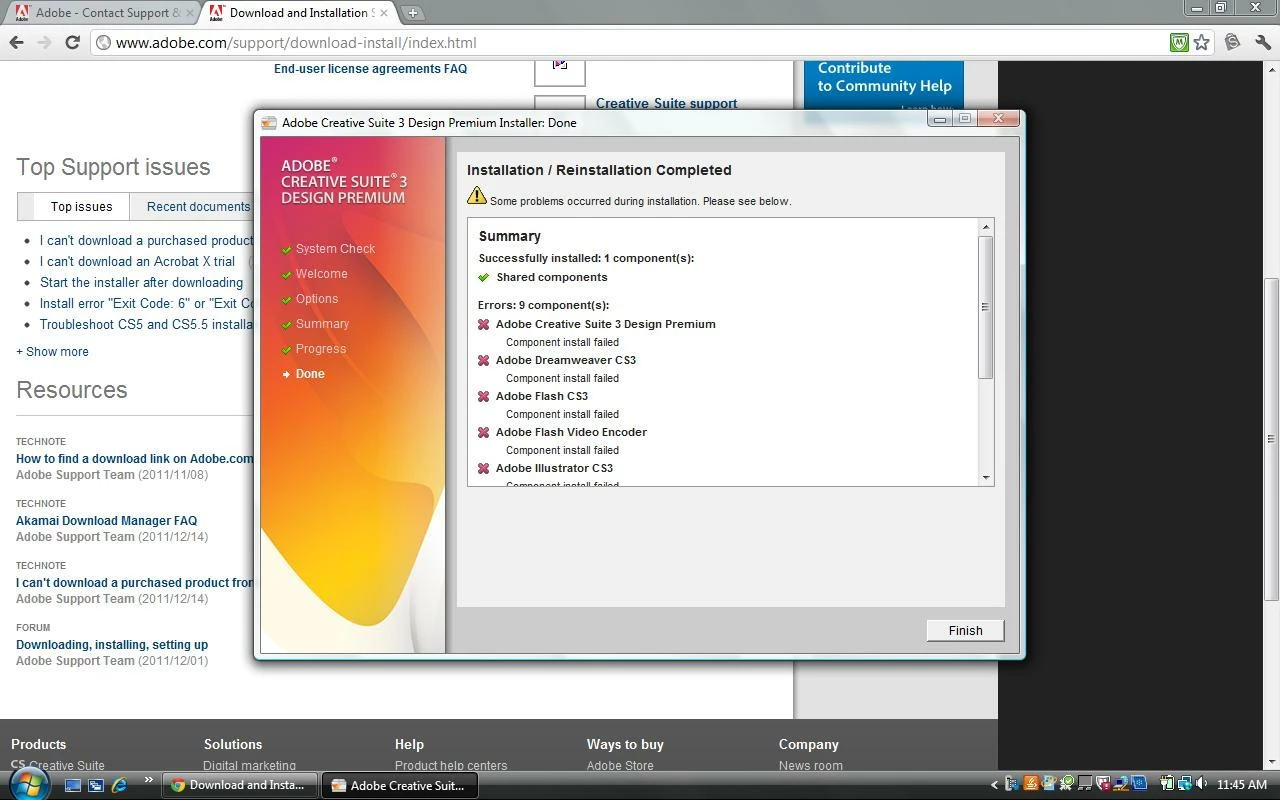Switch to Chrome taskbar button
1280x800 pixels.
point(240,785)
